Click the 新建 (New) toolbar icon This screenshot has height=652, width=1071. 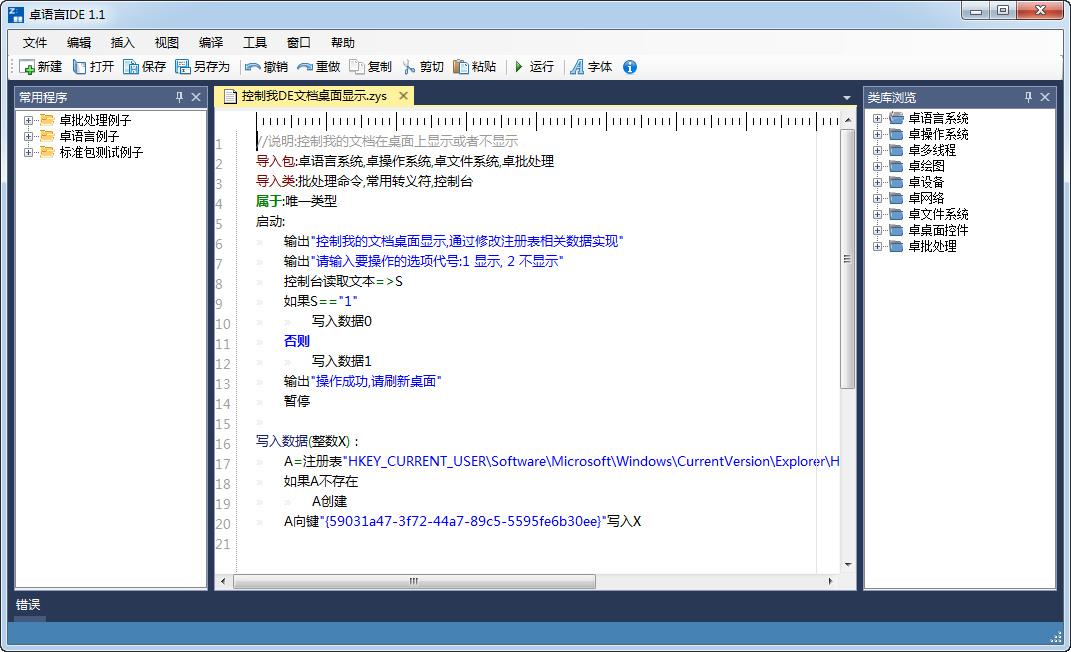coord(27,67)
